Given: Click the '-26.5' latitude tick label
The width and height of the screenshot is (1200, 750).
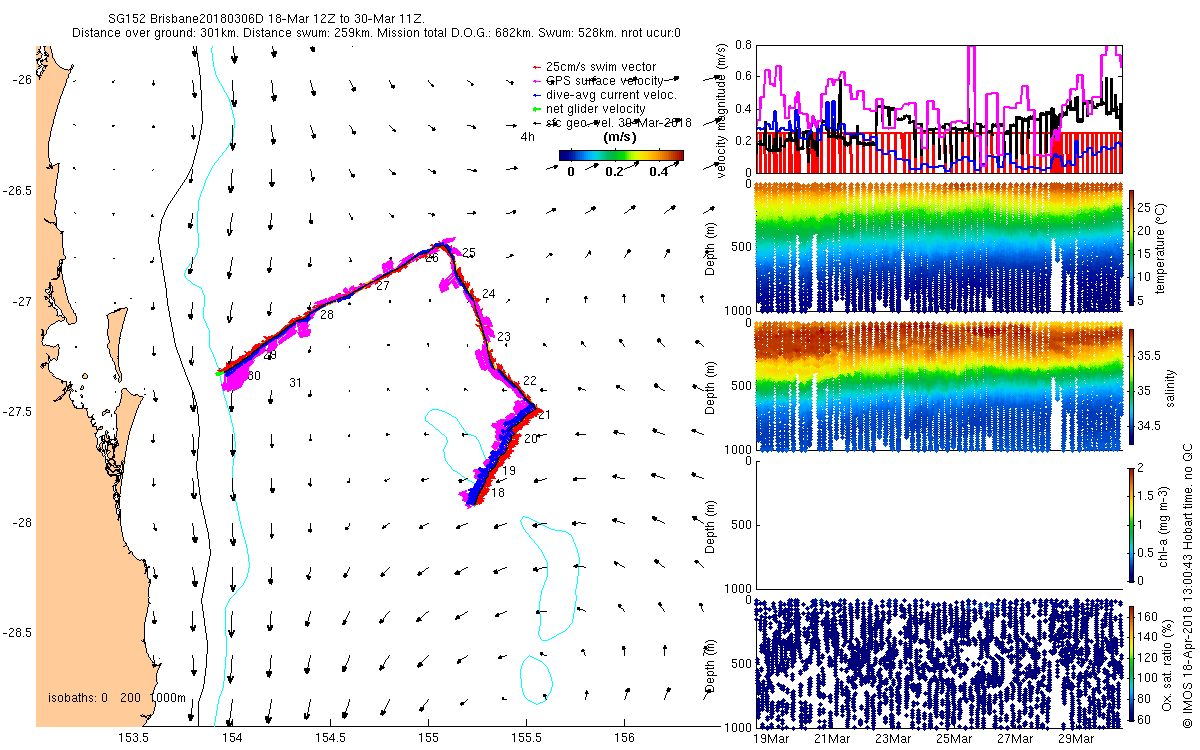Looking at the screenshot, I should point(16,191).
